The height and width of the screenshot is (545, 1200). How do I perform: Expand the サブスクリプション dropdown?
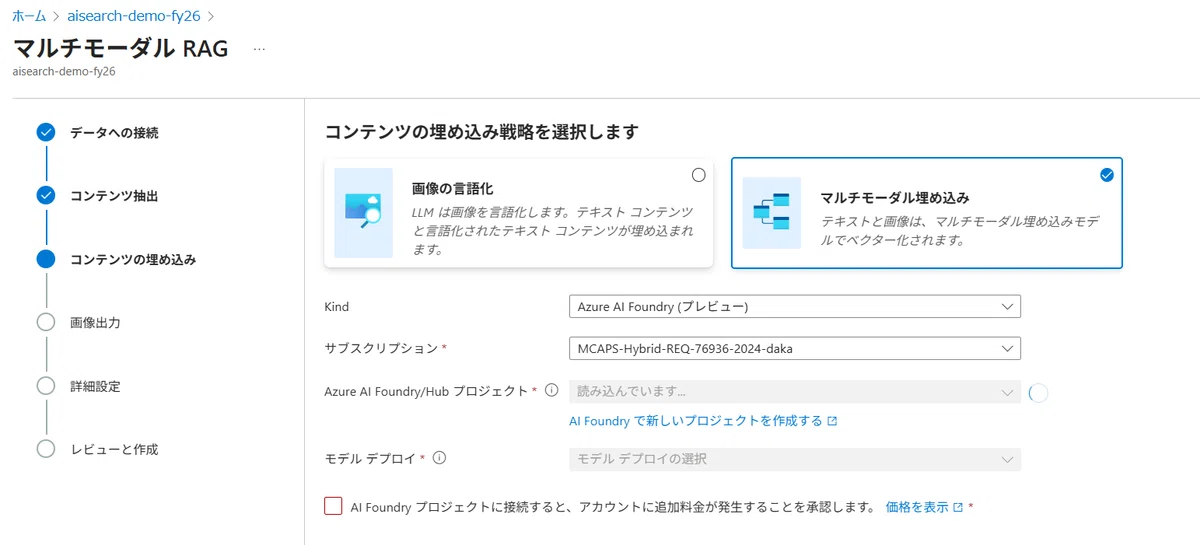coord(794,348)
